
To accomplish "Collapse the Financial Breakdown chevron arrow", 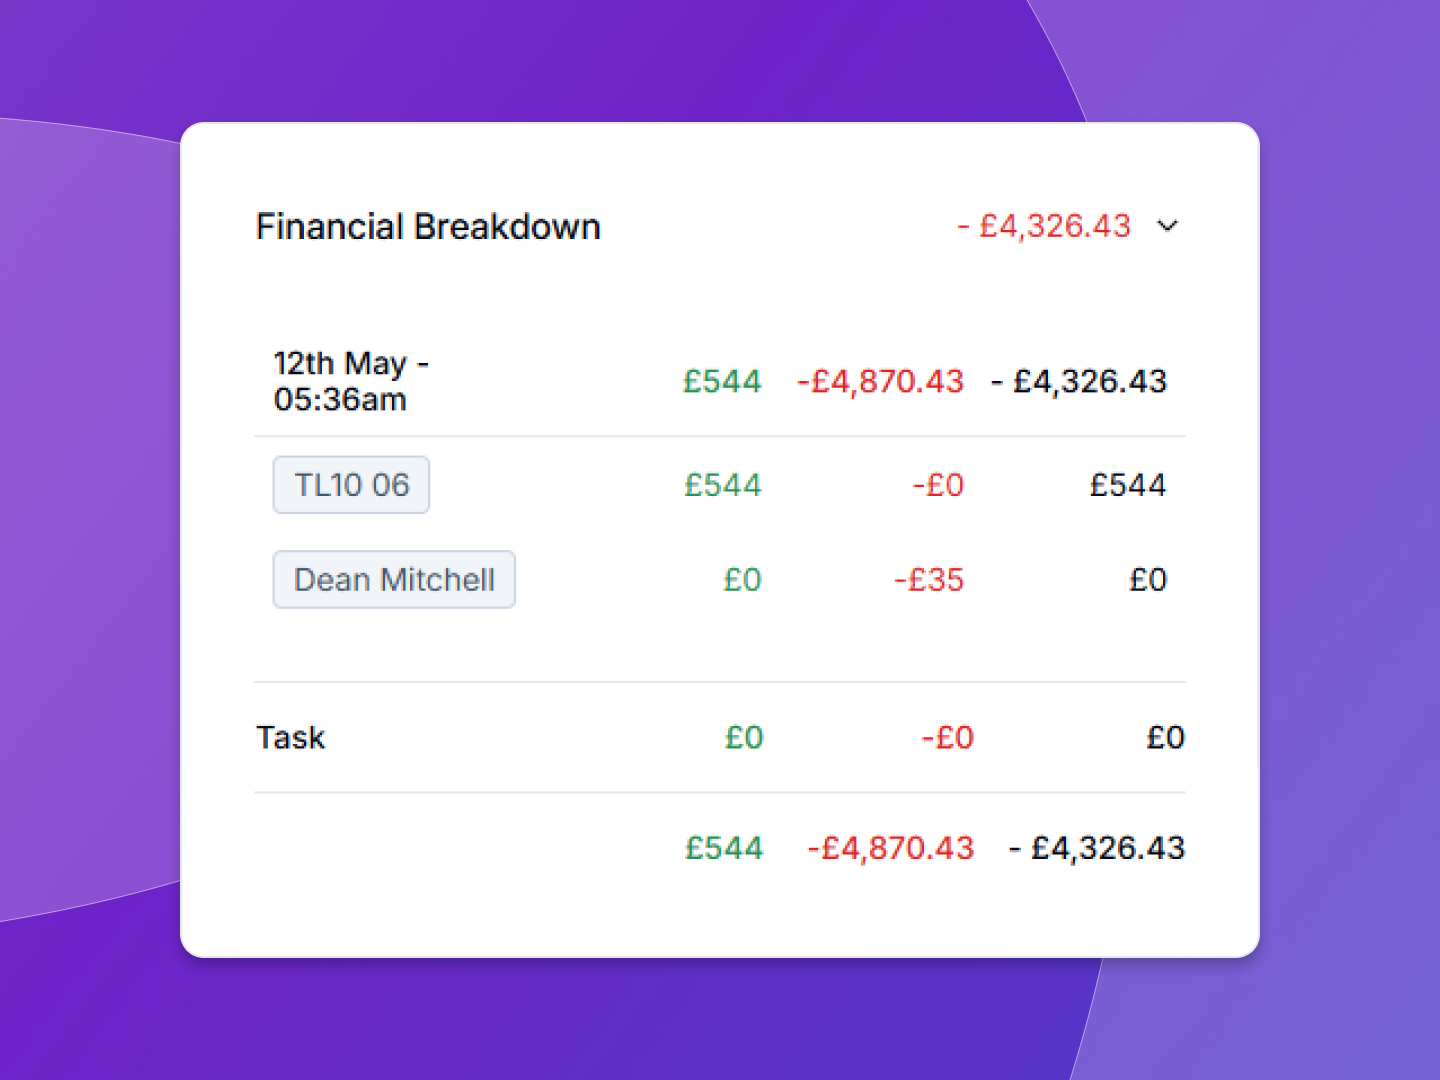I will (x=1167, y=226).
